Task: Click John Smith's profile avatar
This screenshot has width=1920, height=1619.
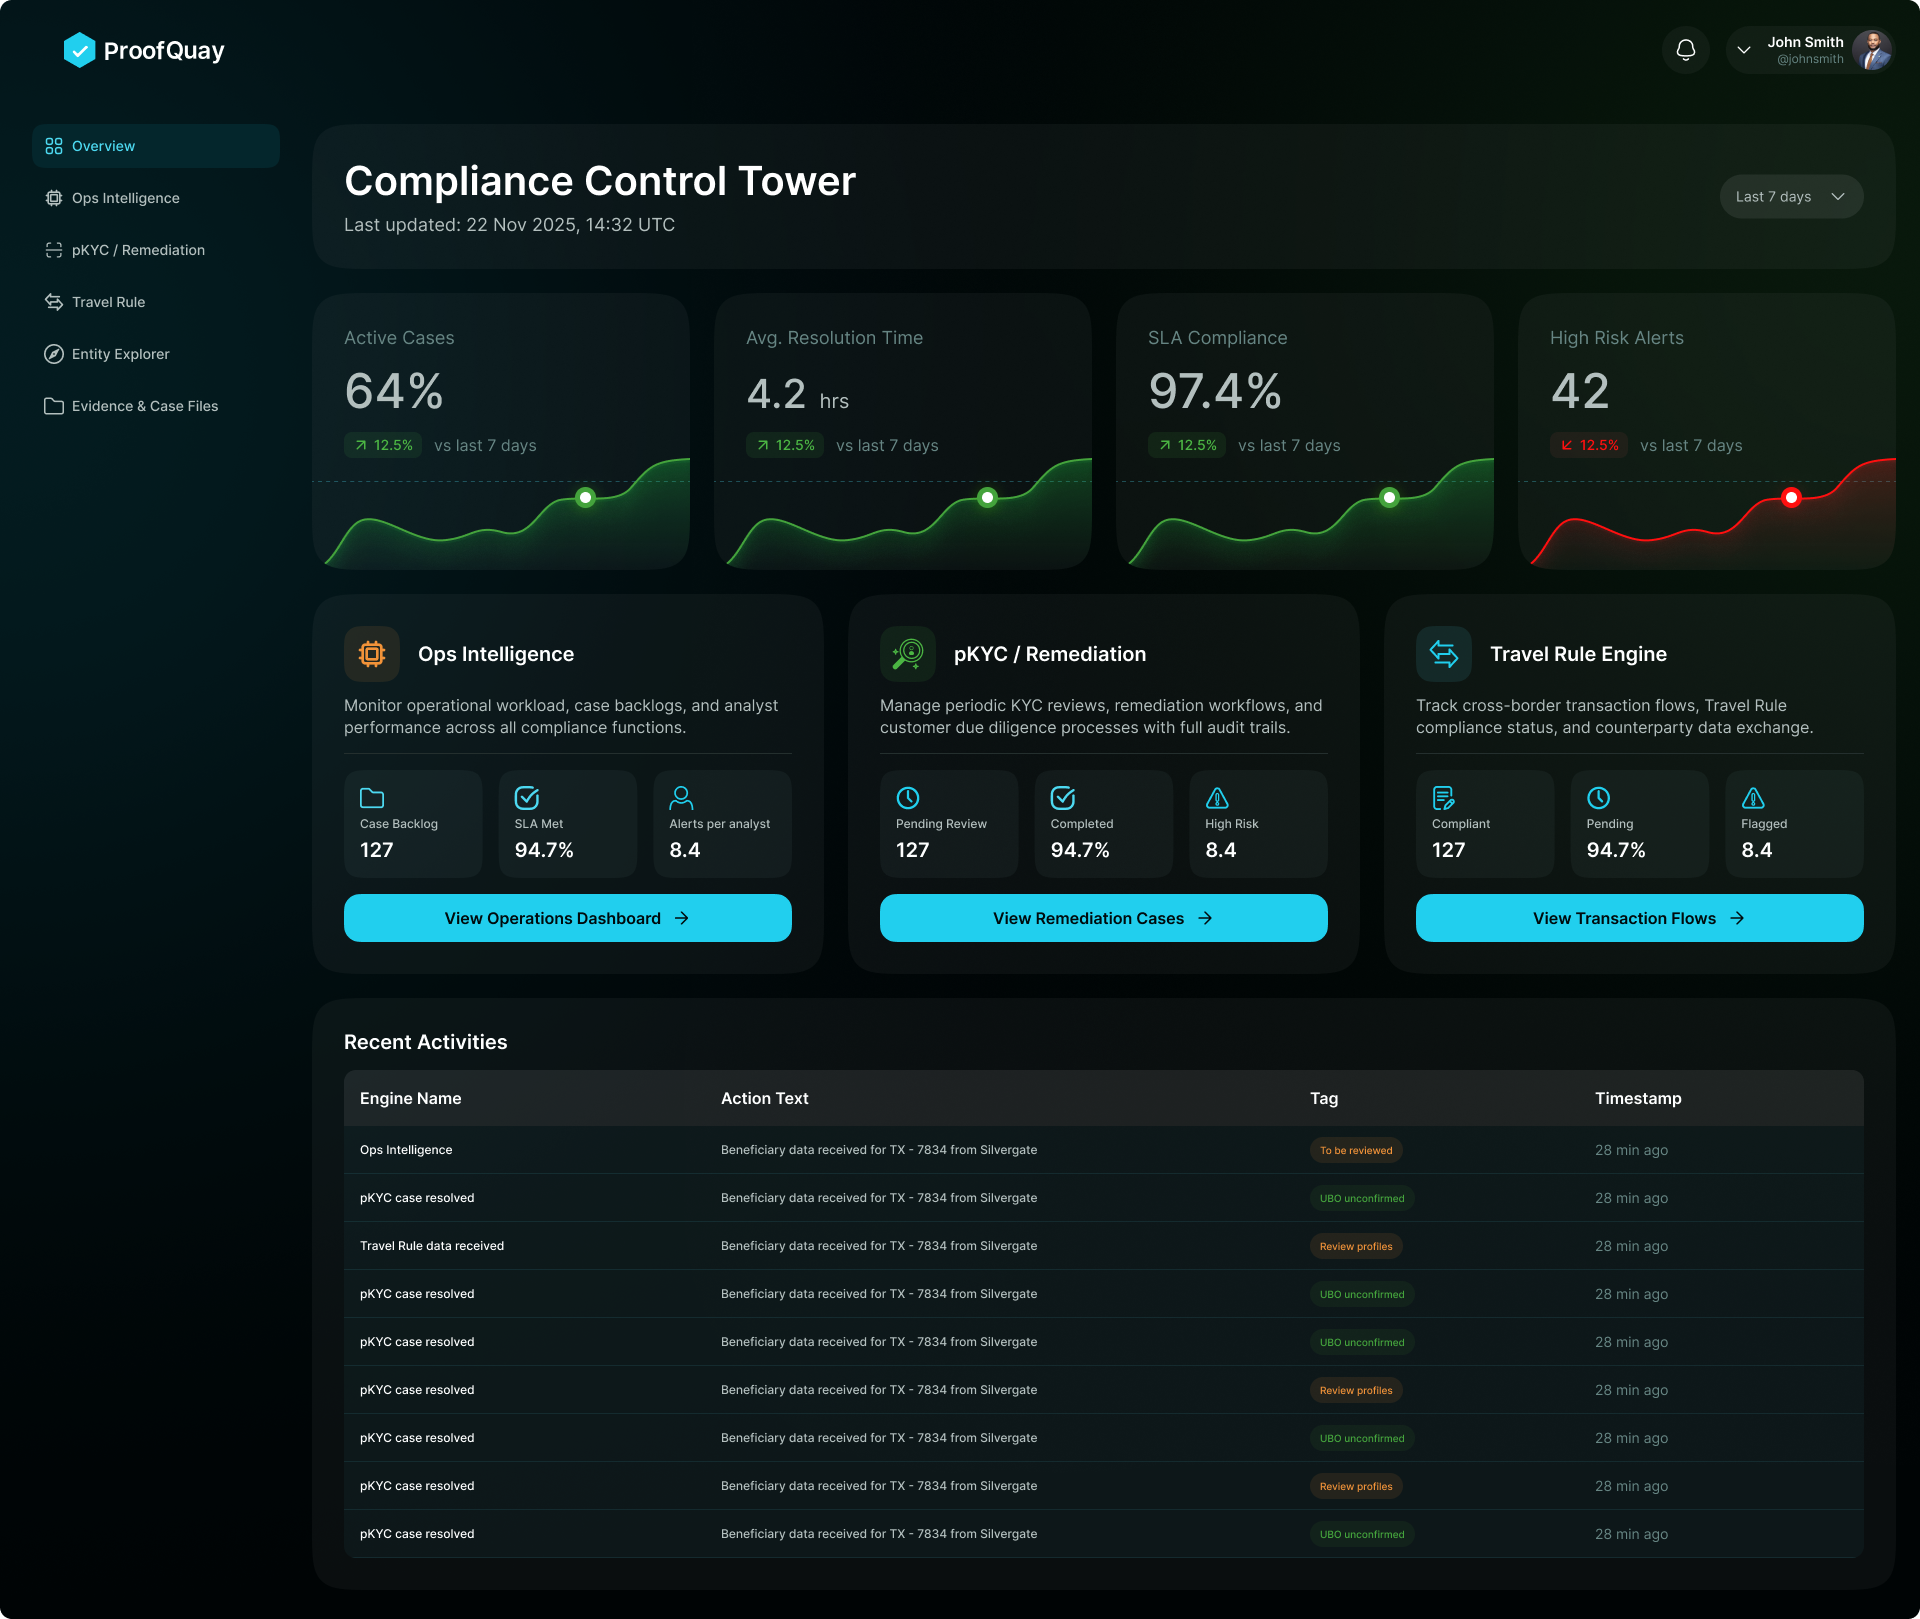Action: pyautogui.click(x=1871, y=50)
